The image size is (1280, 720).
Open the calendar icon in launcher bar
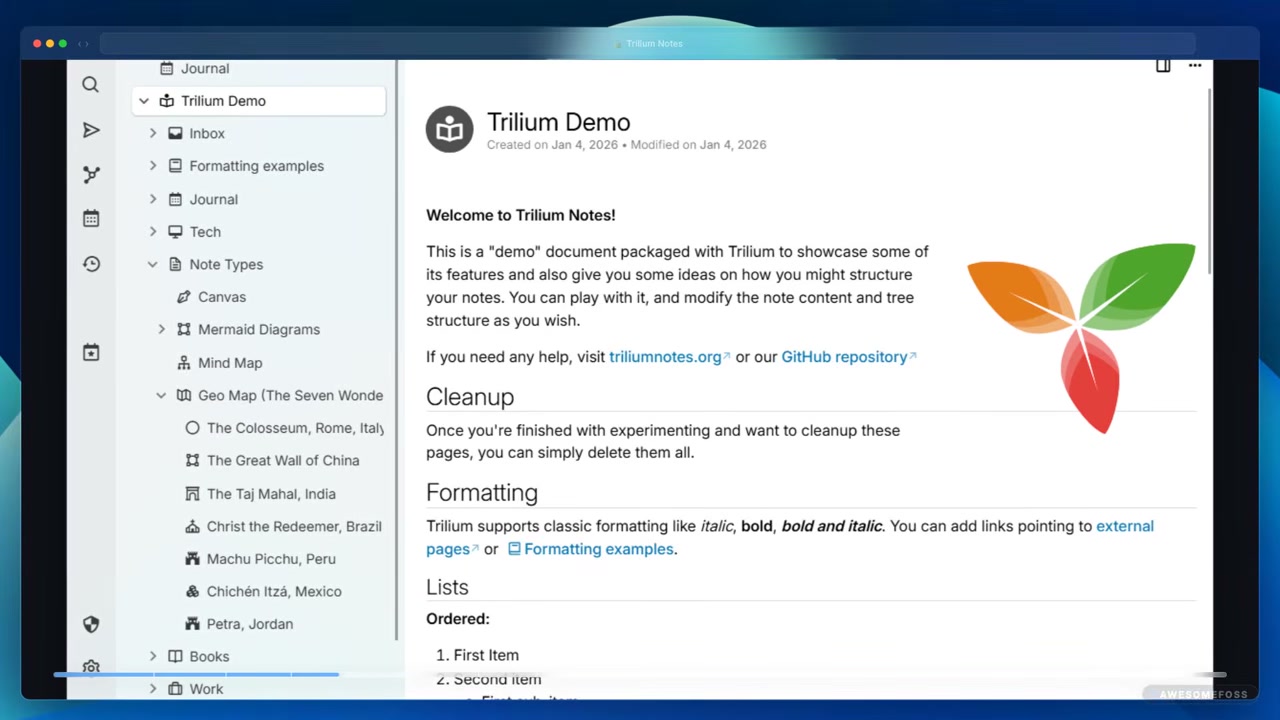91,218
